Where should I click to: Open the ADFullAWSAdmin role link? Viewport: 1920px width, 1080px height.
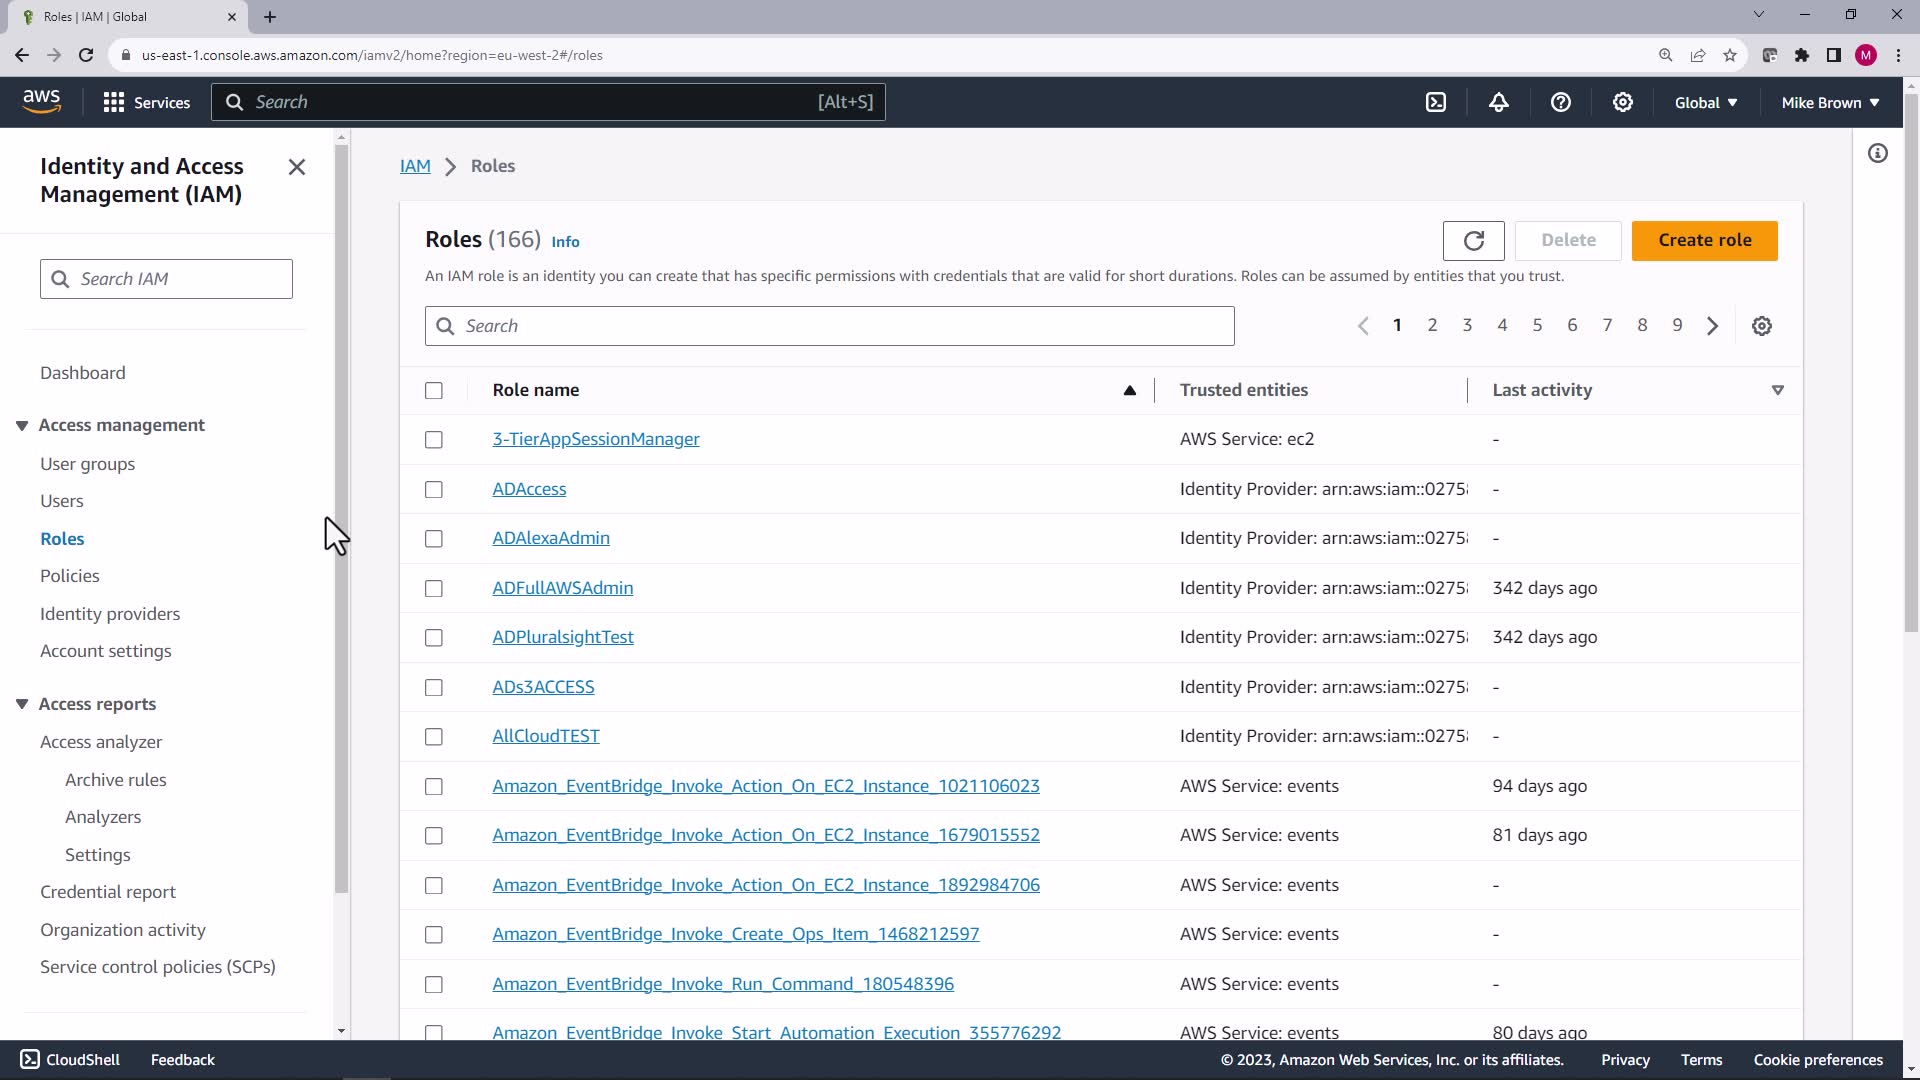(x=562, y=588)
